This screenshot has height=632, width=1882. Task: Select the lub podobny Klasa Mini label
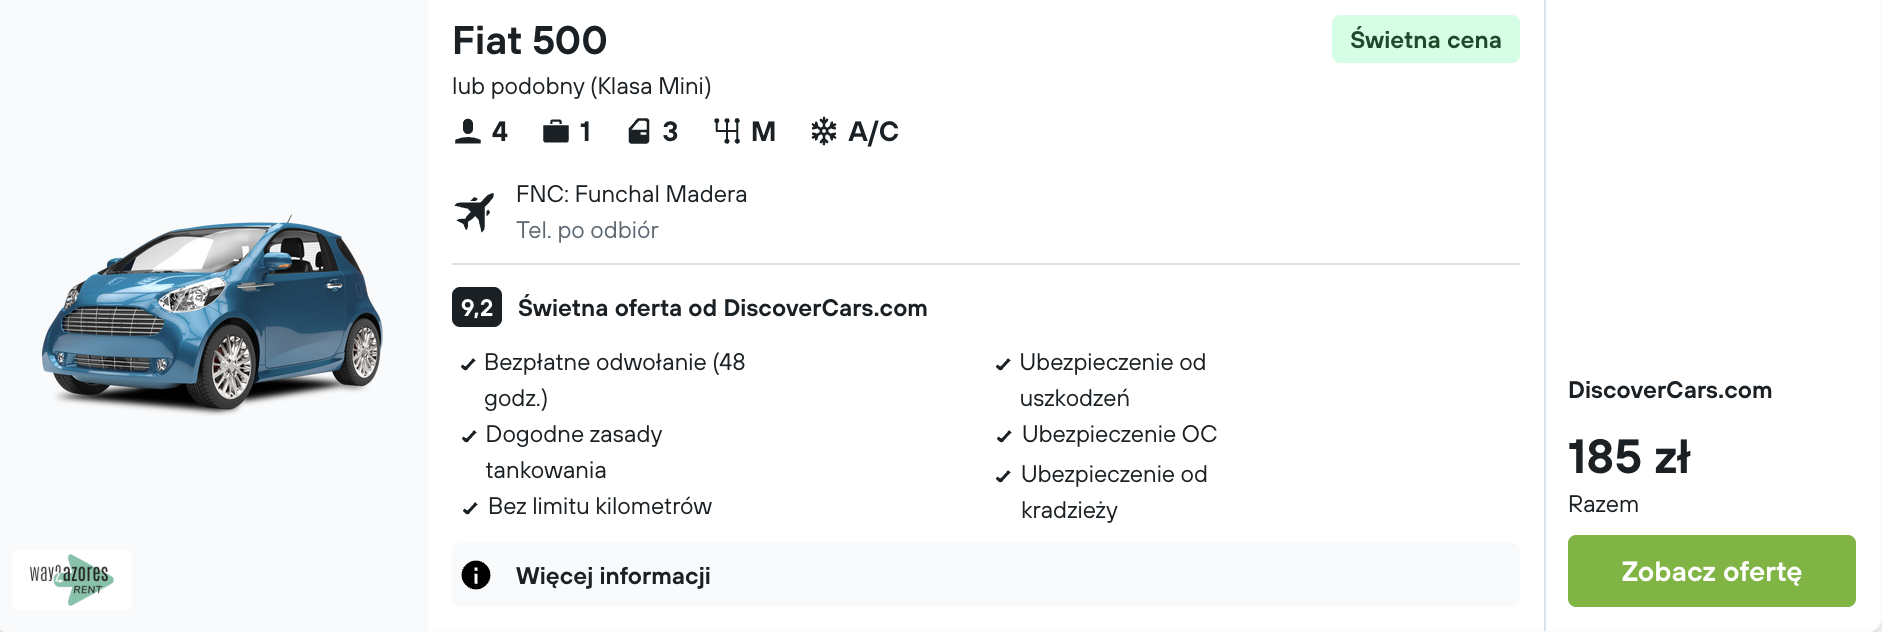[580, 86]
